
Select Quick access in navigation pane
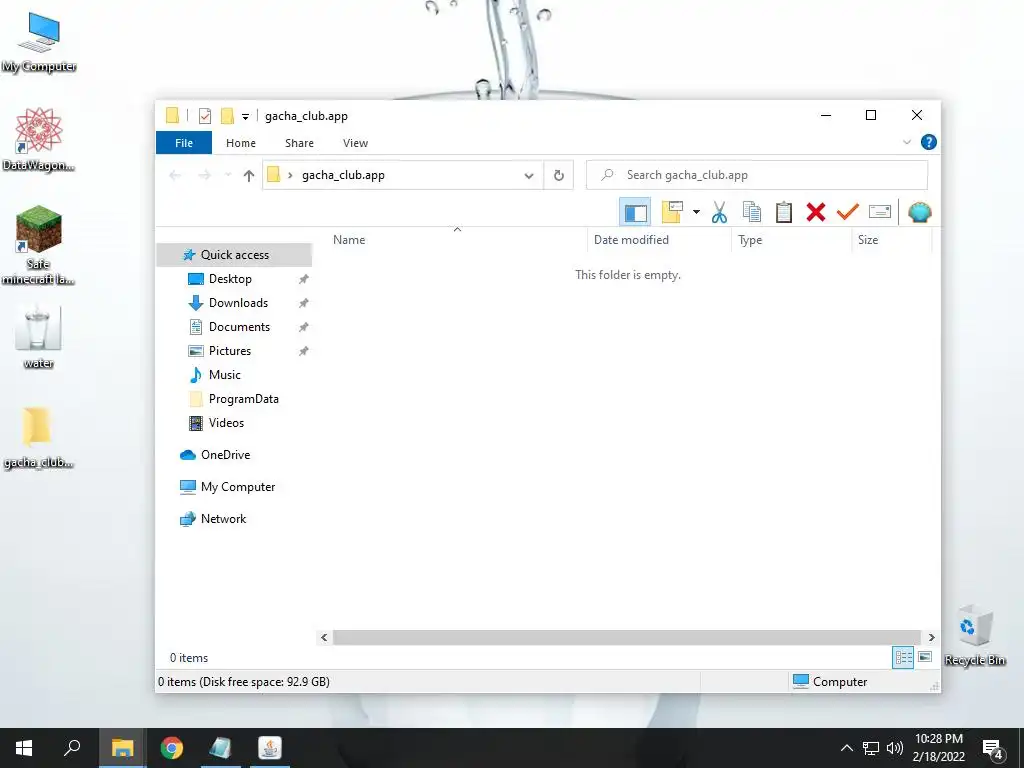pyautogui.click(x=234, y=255)
